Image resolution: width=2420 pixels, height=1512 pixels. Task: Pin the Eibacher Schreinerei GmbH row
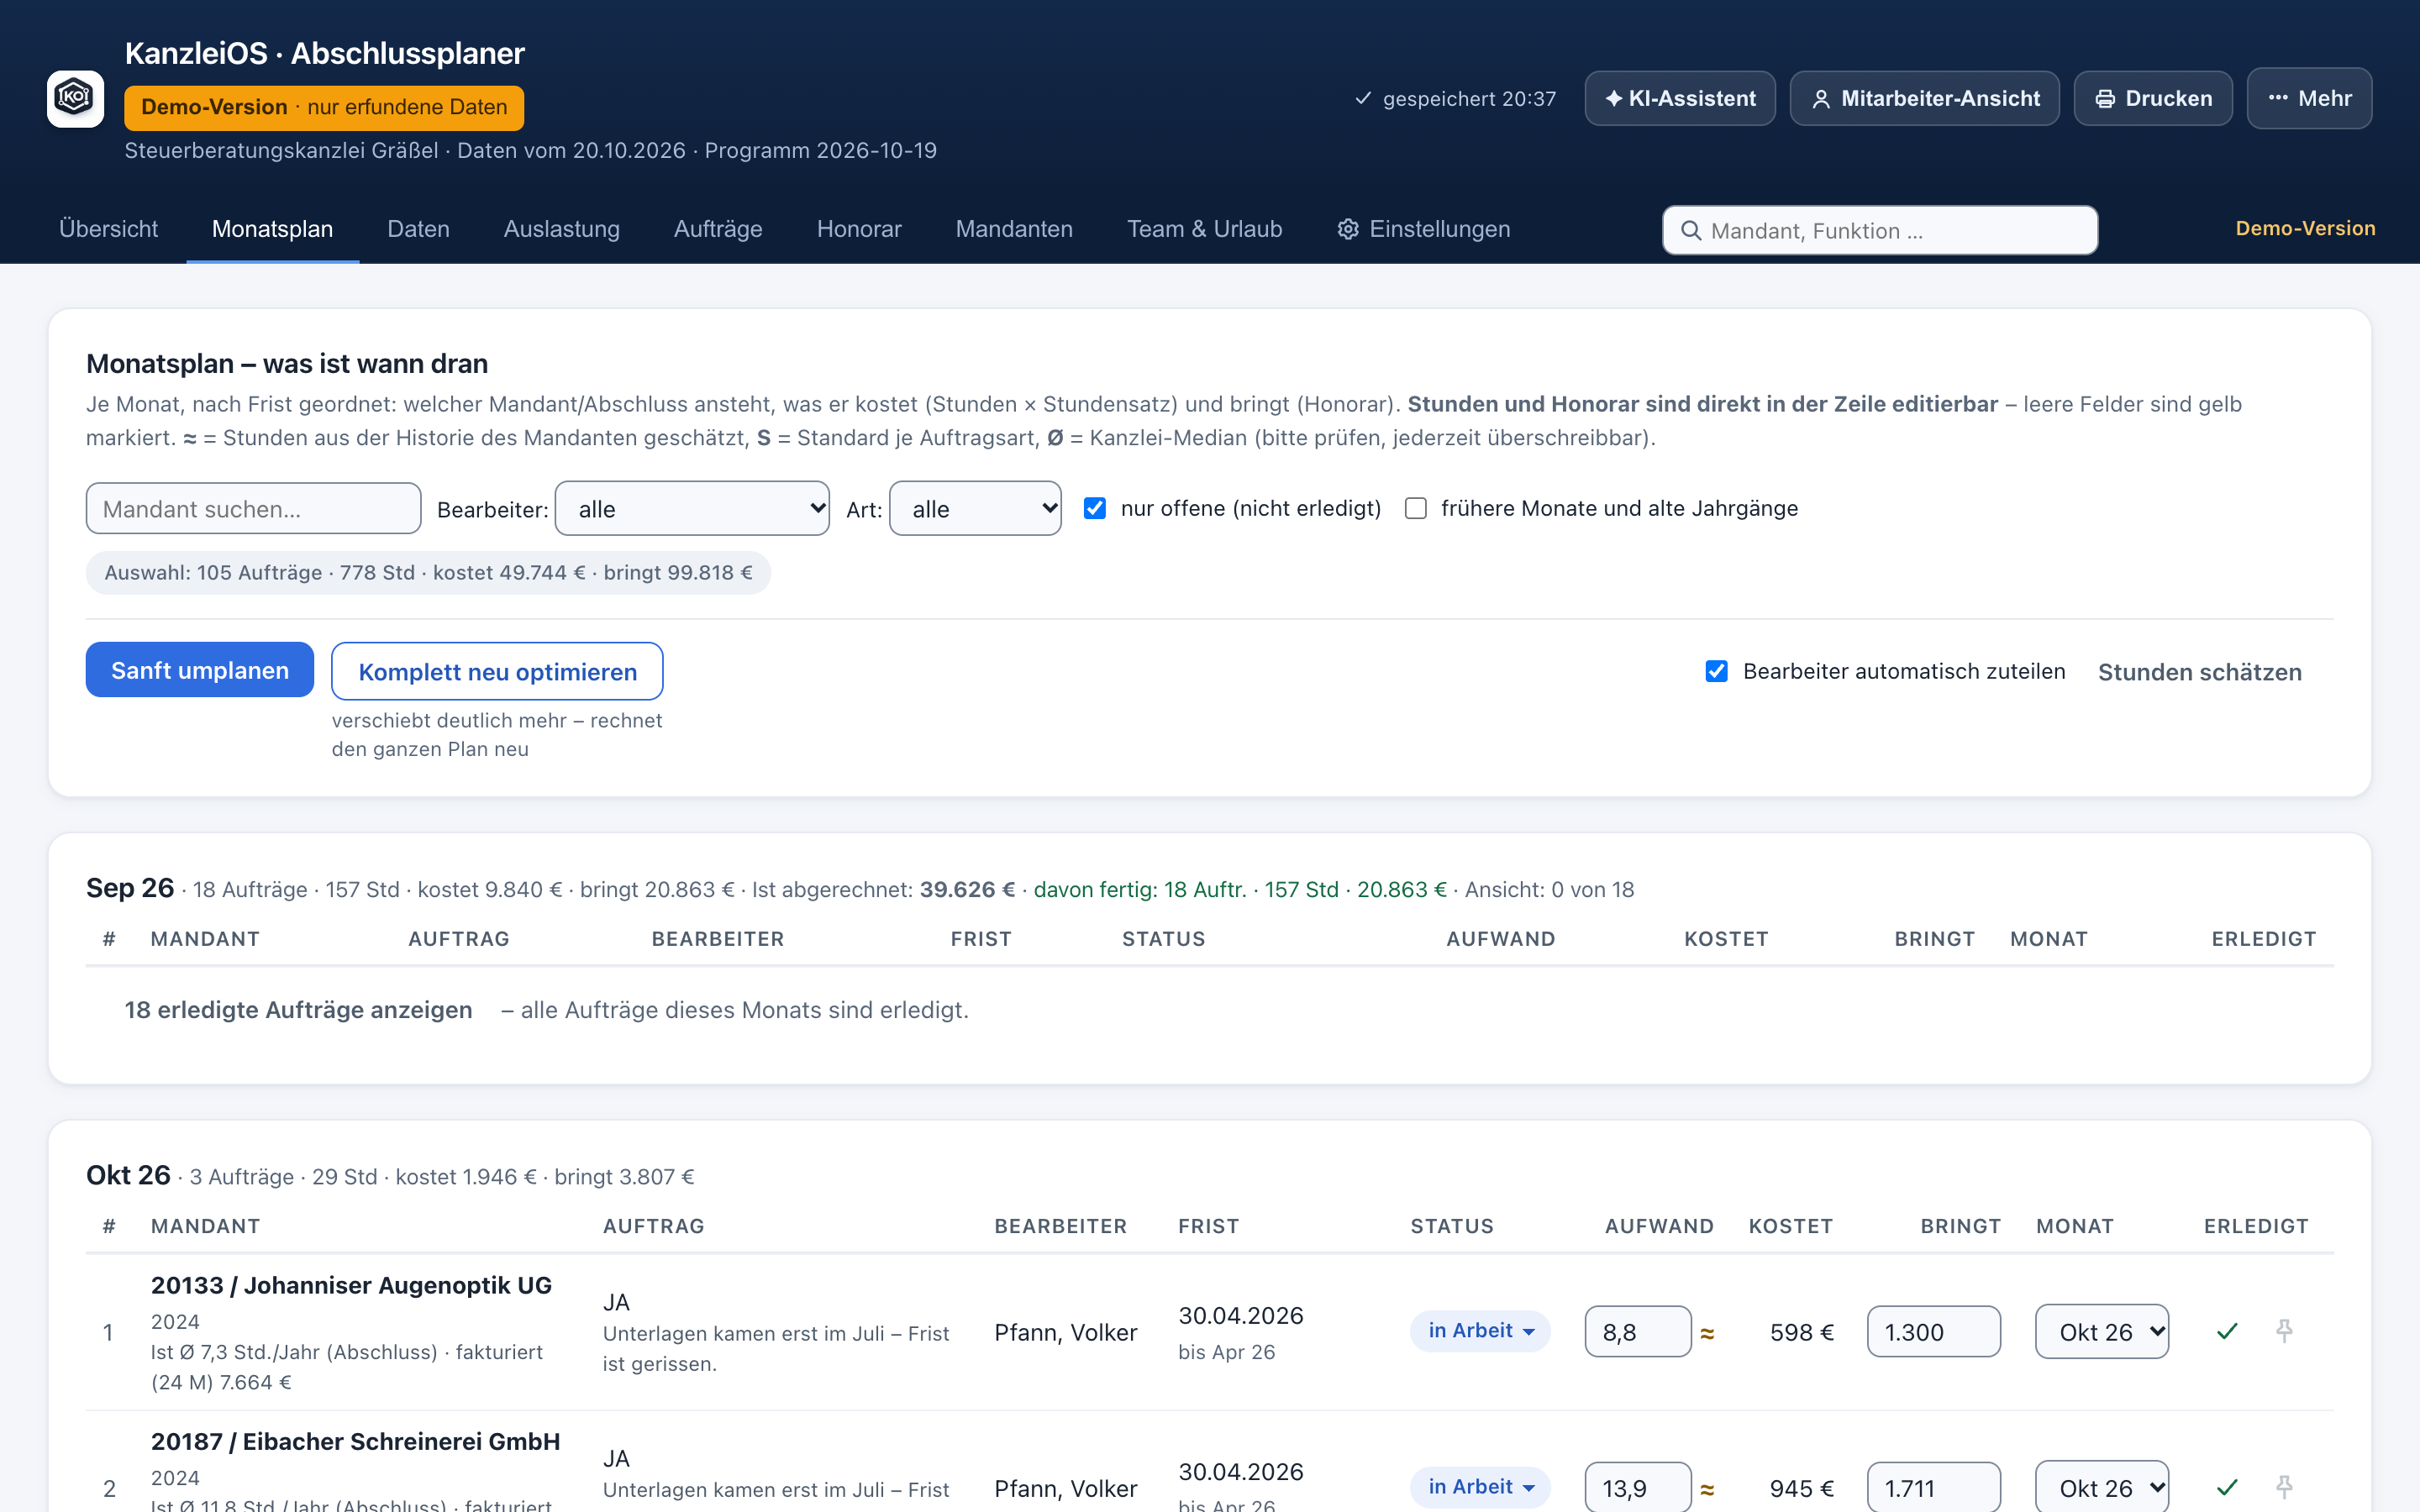[2284, 1487]
